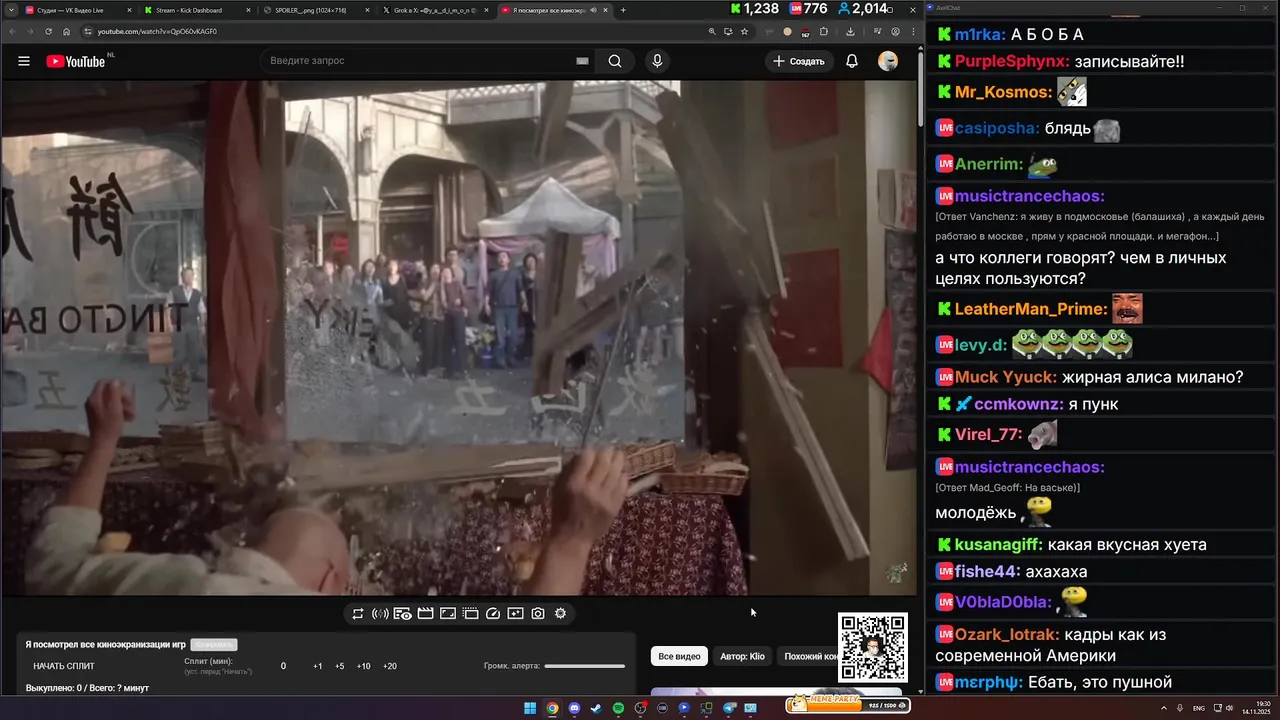Start voice search with microphone icon
Viewport: 1280px width, 720px height.
click(x=657, y=61)
